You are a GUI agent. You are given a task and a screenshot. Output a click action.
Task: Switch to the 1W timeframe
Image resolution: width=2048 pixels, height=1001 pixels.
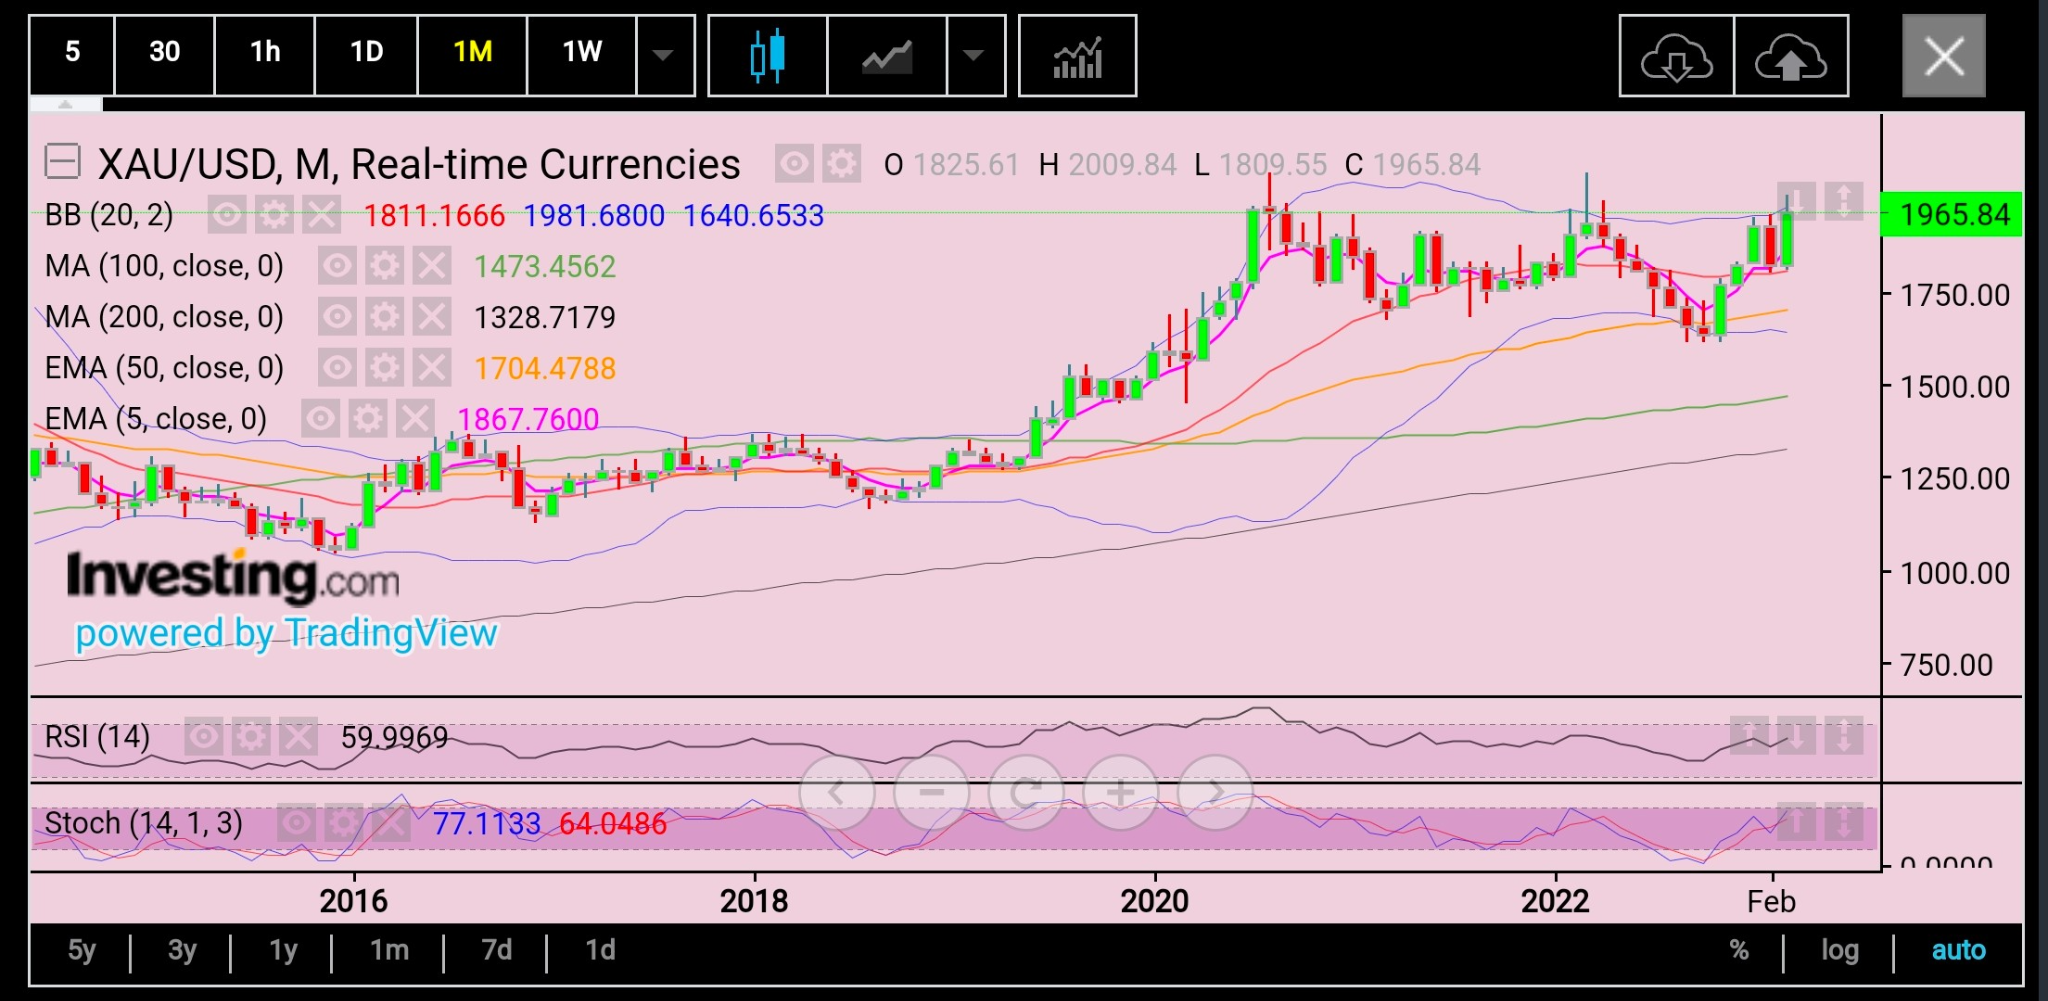pyautogui.click(x=582, y=55)
